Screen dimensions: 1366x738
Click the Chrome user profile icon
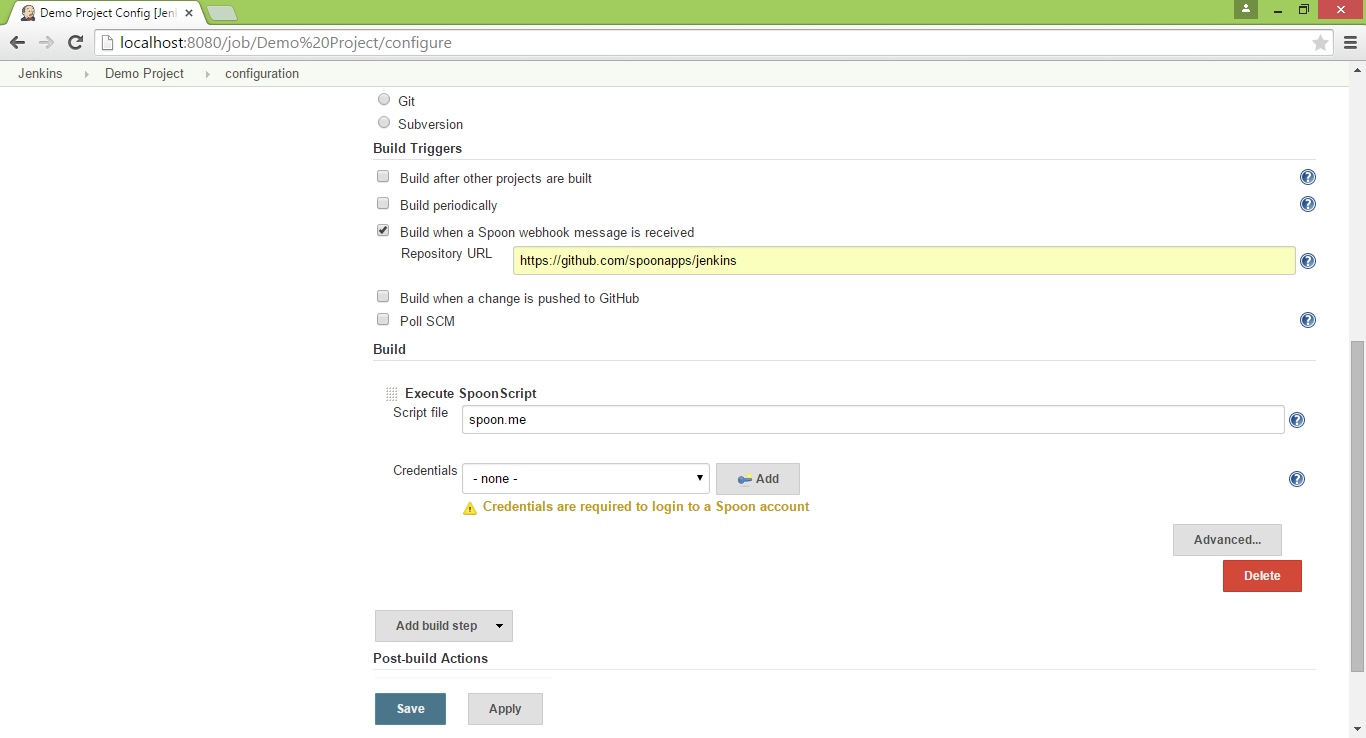click(x=1245, y=9)
